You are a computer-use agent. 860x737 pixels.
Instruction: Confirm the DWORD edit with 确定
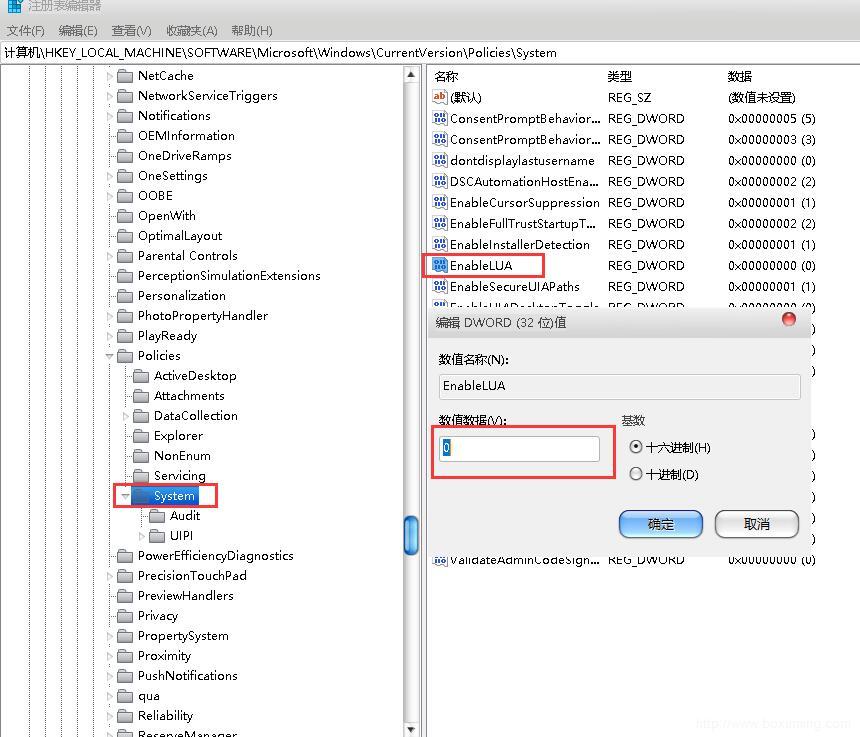tap(661, 524)
